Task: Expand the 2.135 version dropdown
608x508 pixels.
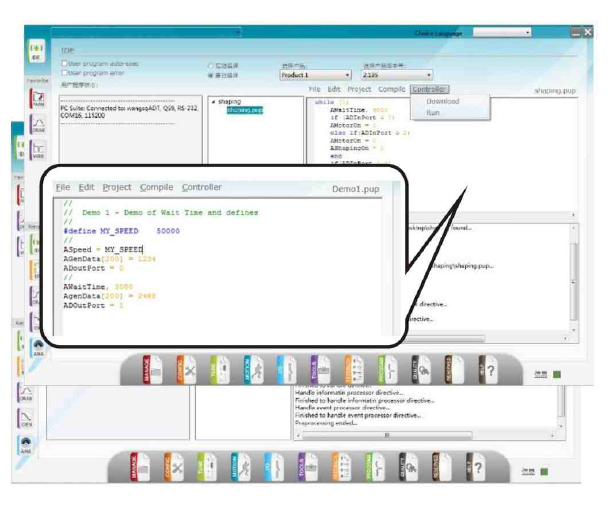Action: click(397, 75)
